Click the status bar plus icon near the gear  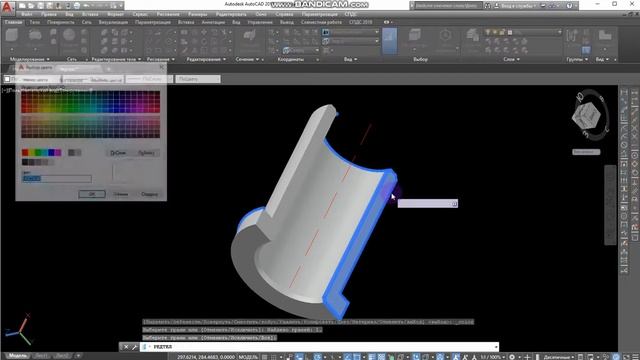(527, 357)
